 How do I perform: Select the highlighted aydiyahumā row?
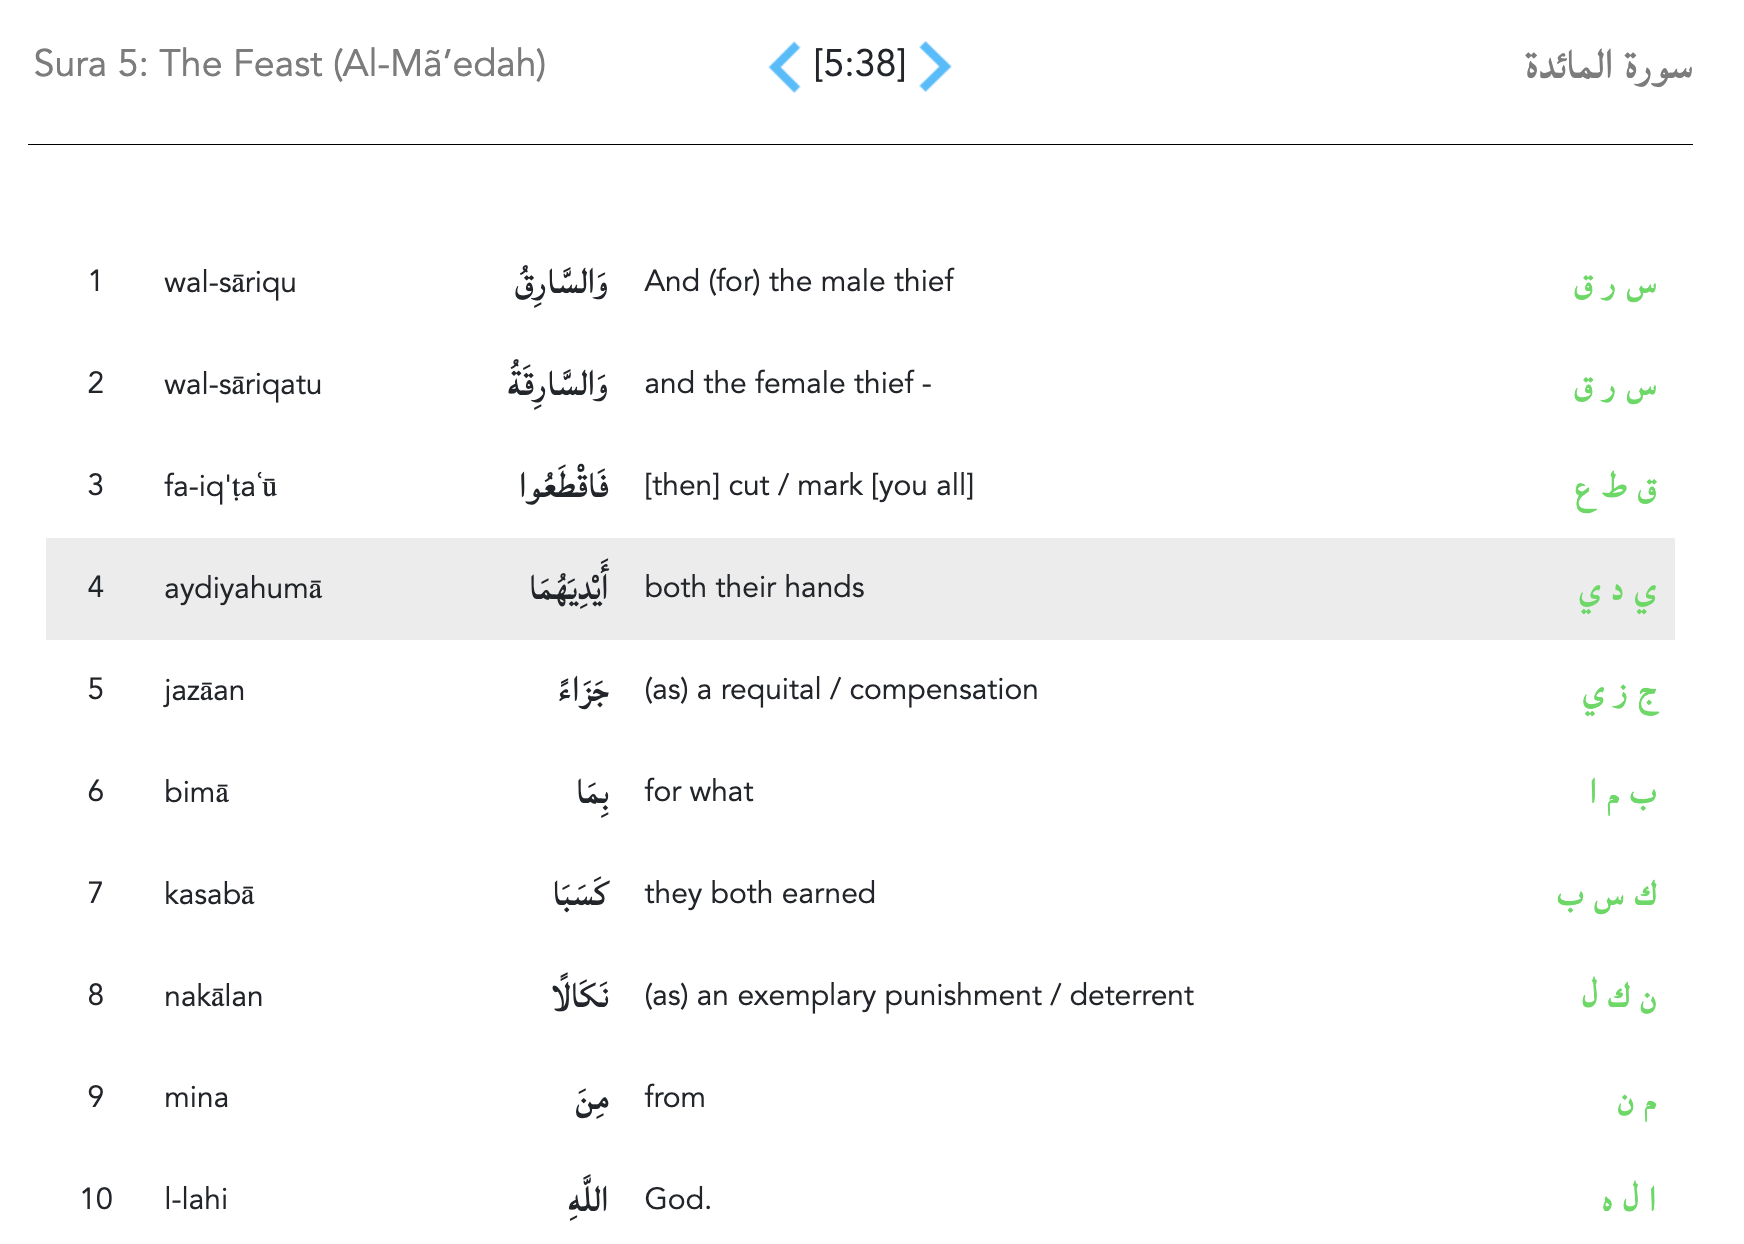pos(860,589)
